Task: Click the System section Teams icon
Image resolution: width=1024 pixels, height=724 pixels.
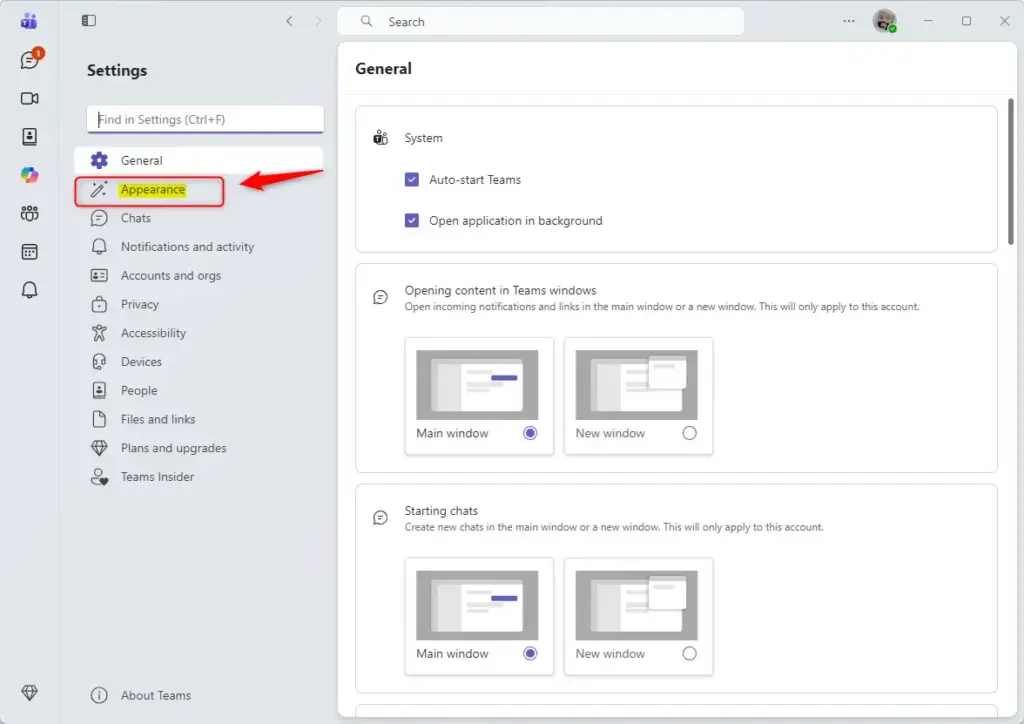Action: pos(380,138)
